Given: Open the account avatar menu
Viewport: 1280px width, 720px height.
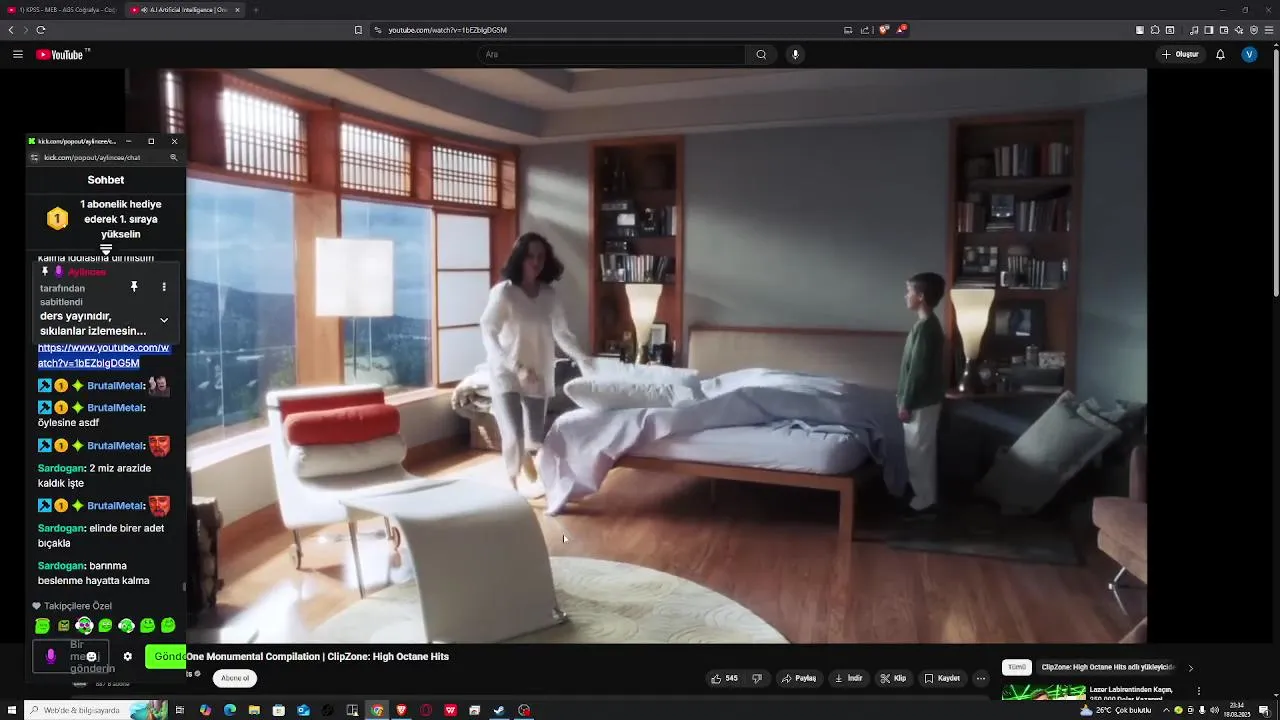Looking at the screenshot, I should (1249, 54).
